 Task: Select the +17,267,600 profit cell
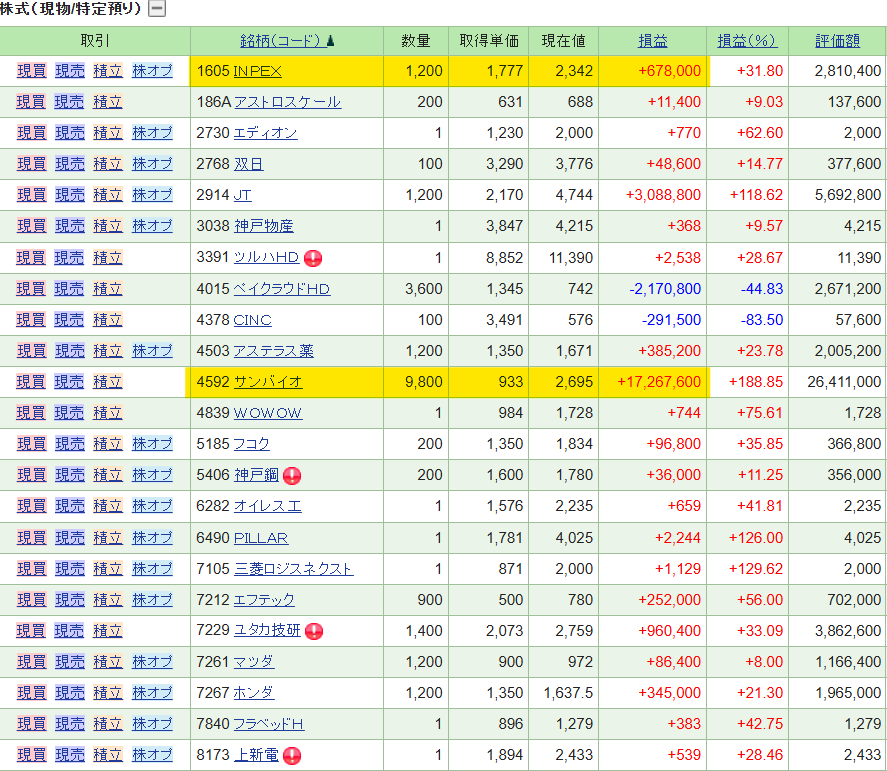pos(652,382)
